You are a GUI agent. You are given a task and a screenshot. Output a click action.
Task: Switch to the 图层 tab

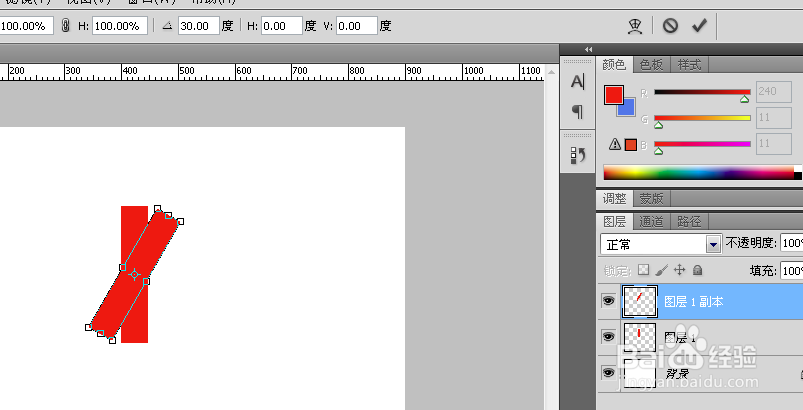point(614,222)
